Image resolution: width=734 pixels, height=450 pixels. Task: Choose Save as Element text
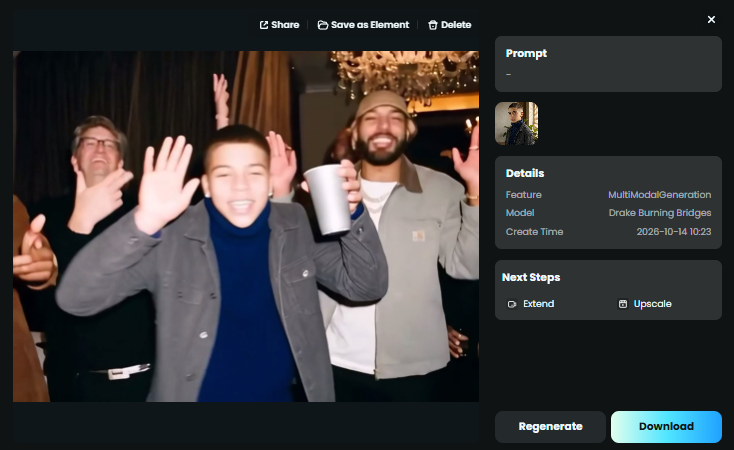click(370, 25)
